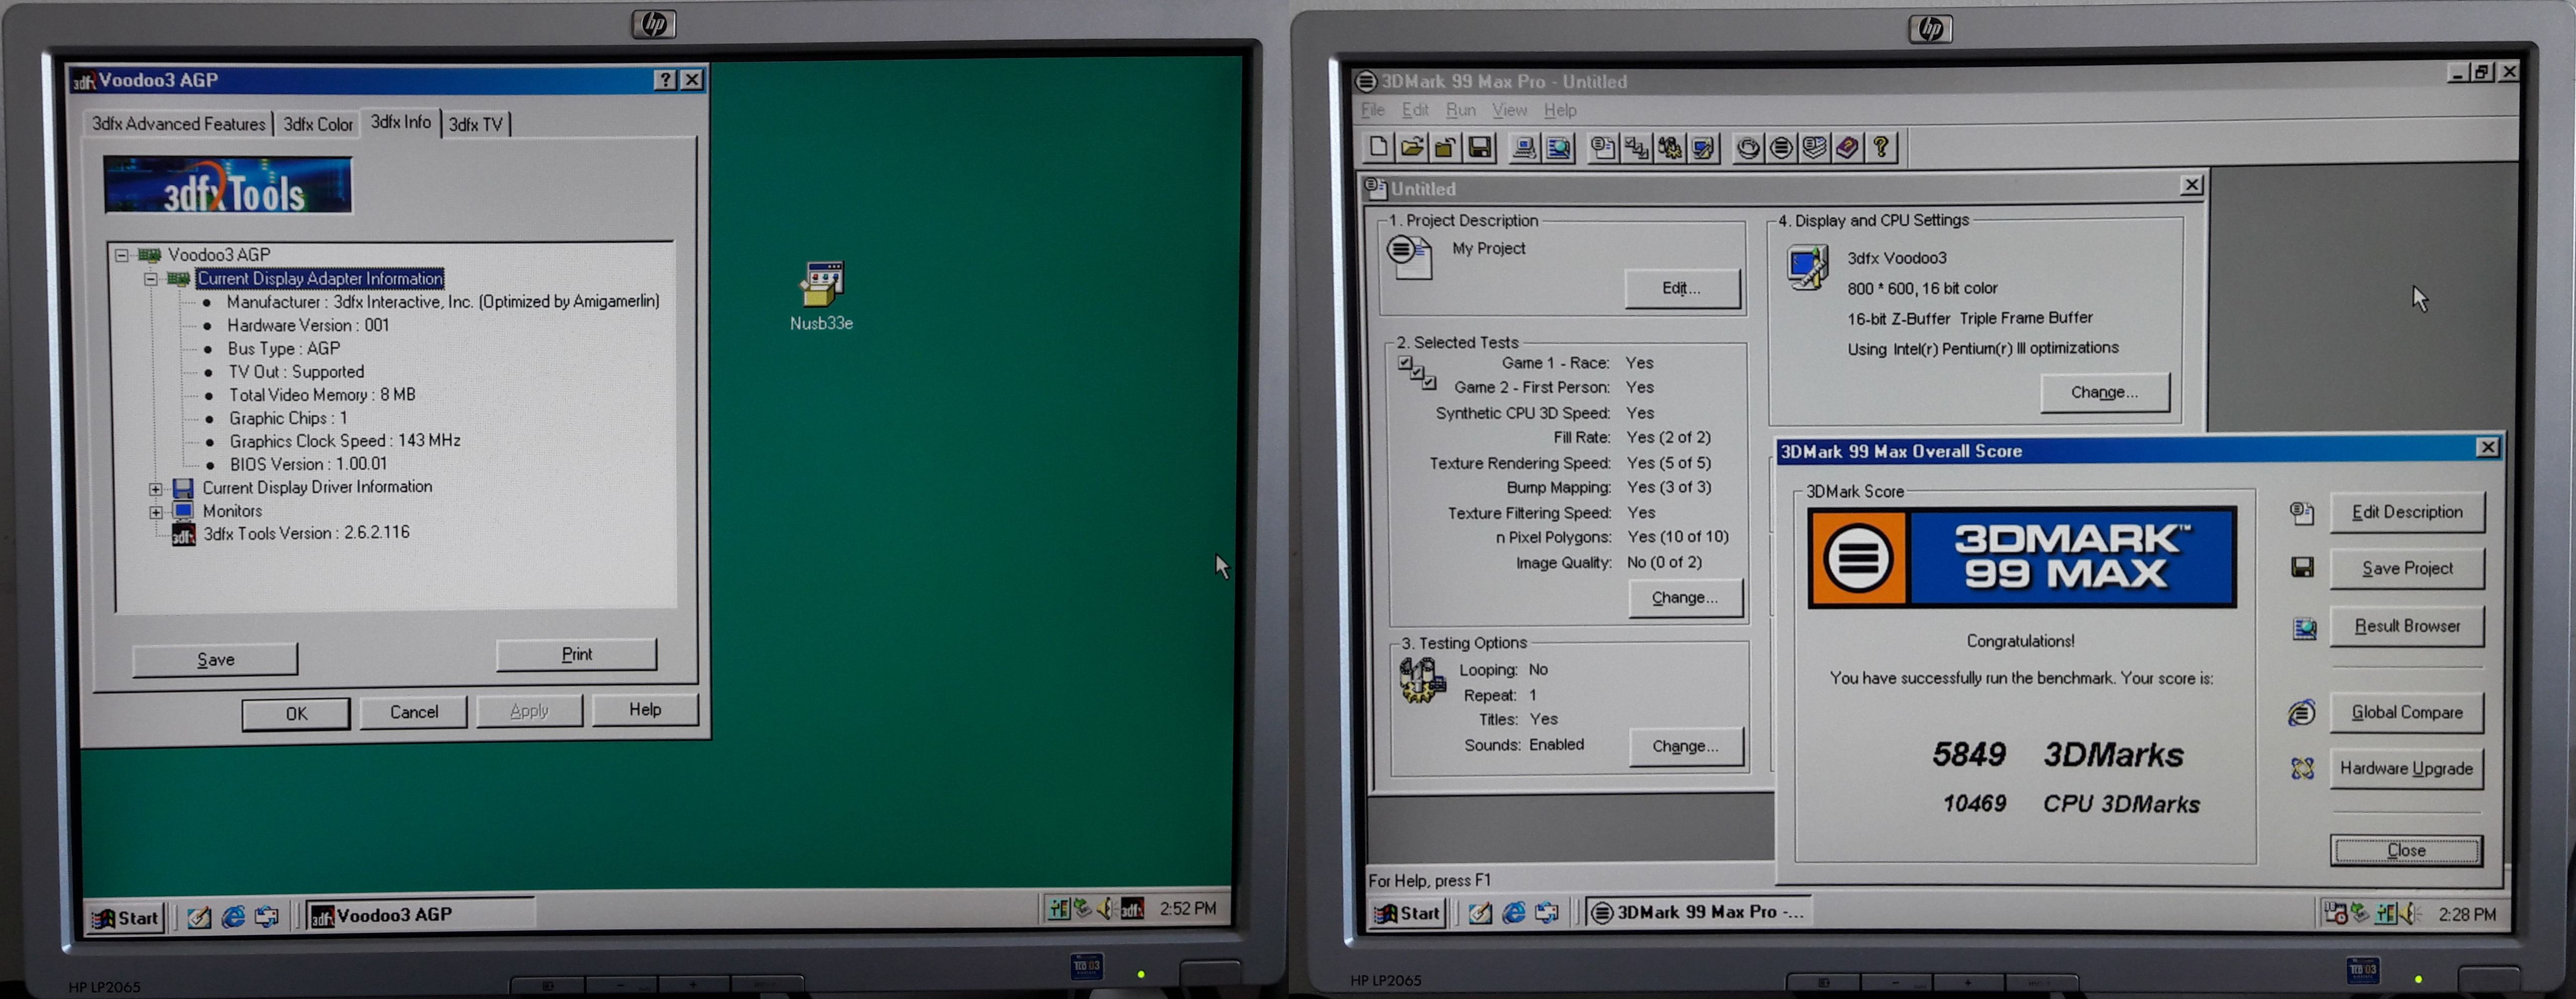Click the purple help book toolbar icon

pos(1848,148)
